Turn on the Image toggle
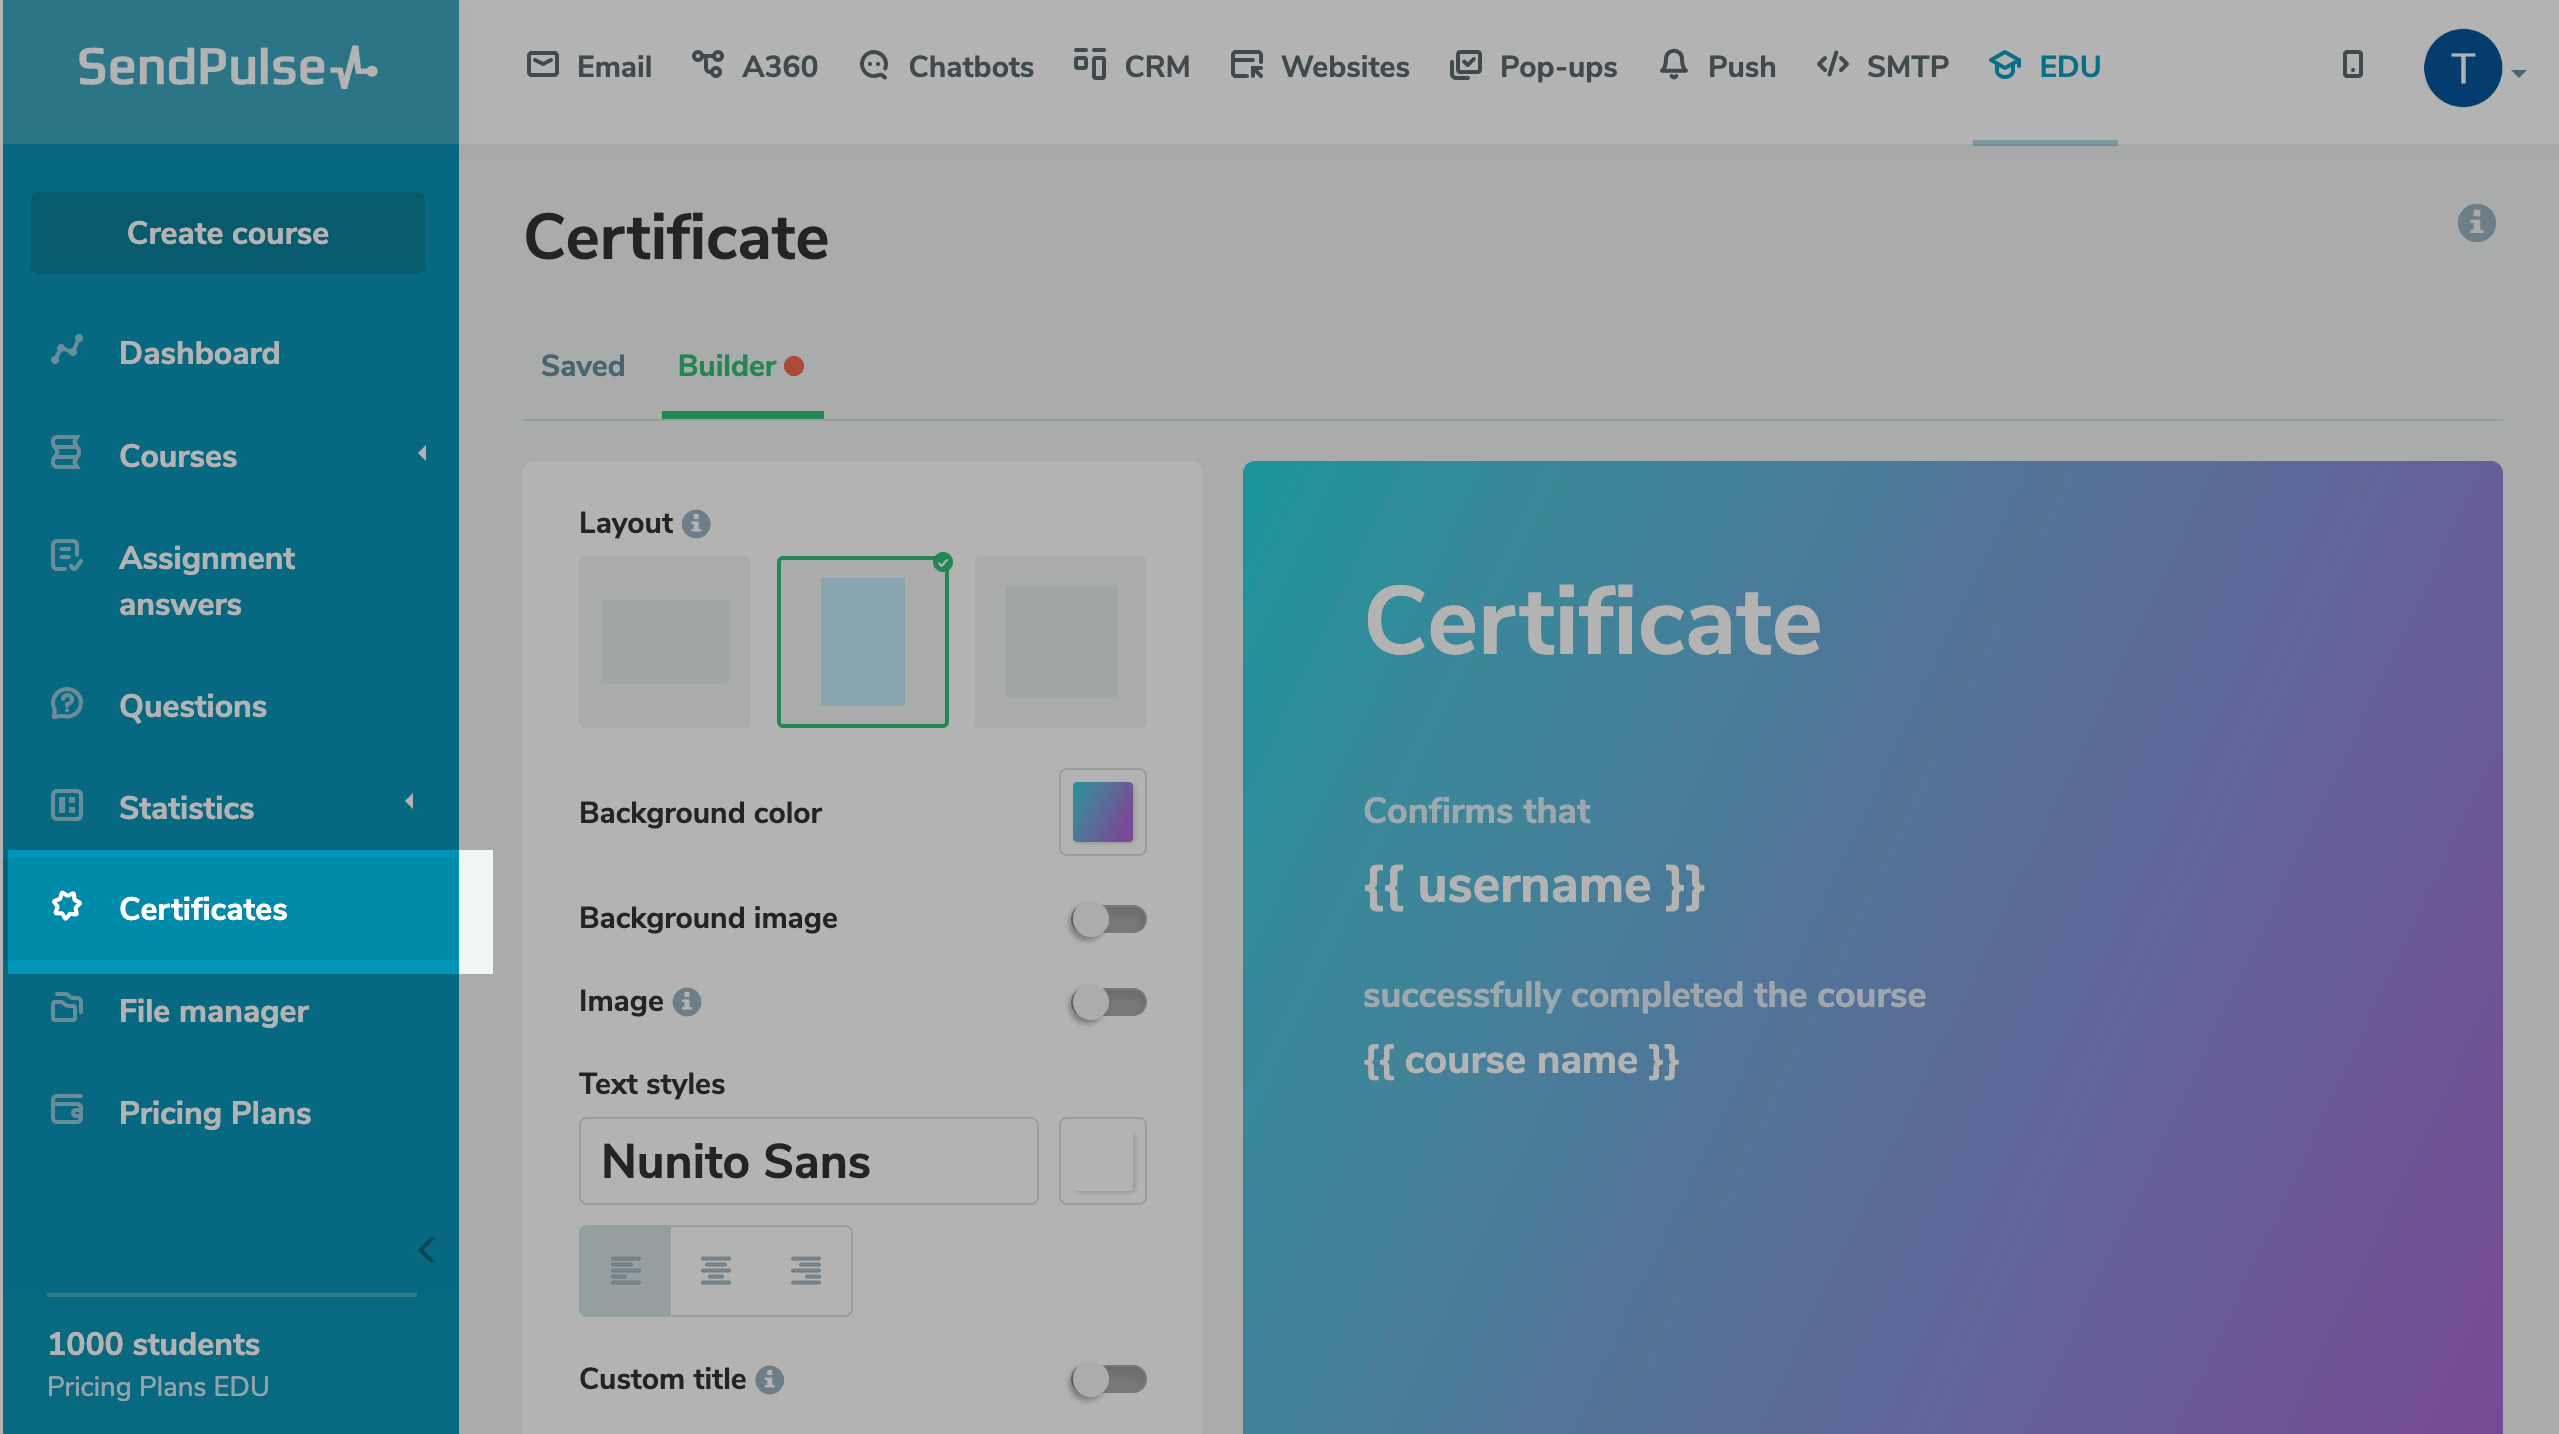Viewport: 2559px width, 1434px height. click(1108, 1002)
